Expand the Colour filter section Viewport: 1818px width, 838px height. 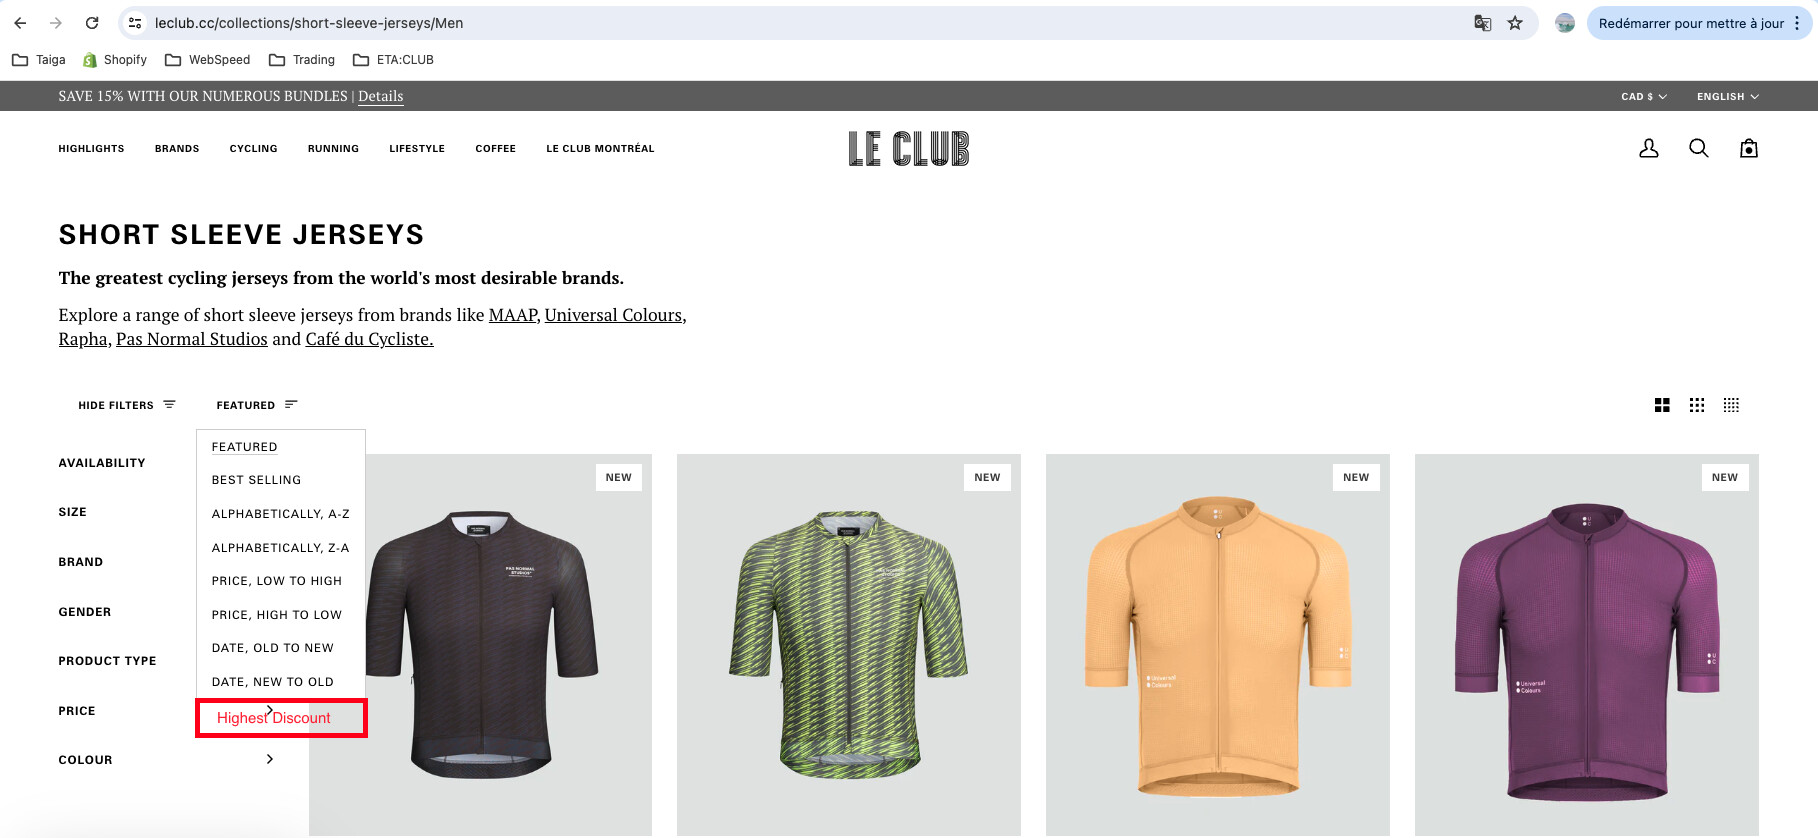coord(166,760)
